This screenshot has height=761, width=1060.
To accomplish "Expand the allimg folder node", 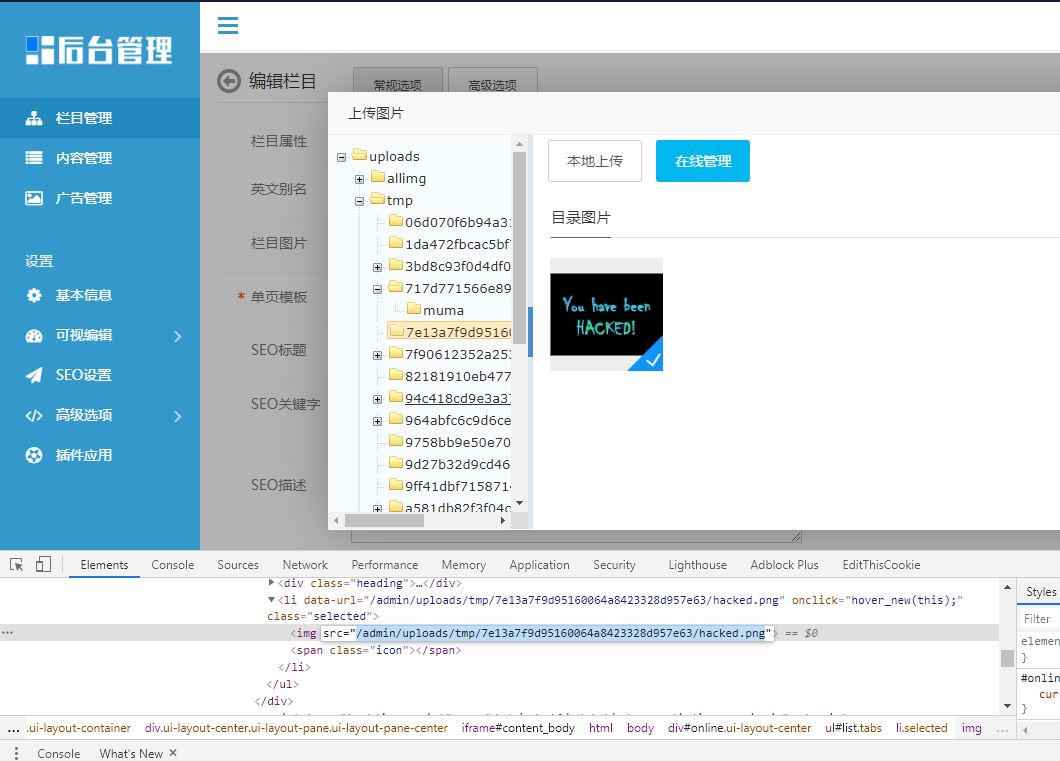I will tap(360, 179).
